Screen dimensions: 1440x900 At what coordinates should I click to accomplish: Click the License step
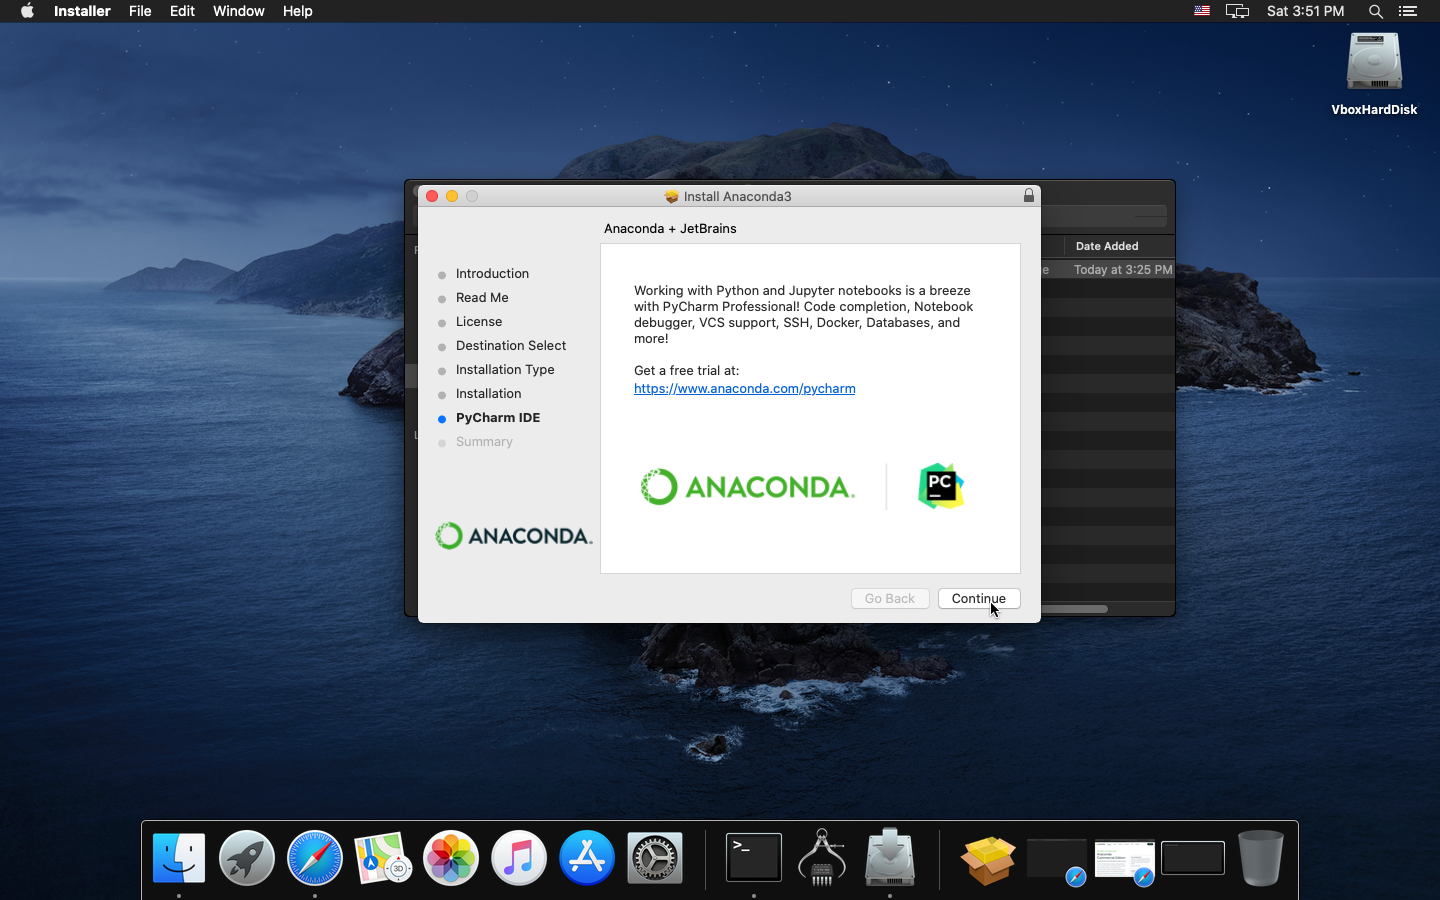tap(479, 321)
